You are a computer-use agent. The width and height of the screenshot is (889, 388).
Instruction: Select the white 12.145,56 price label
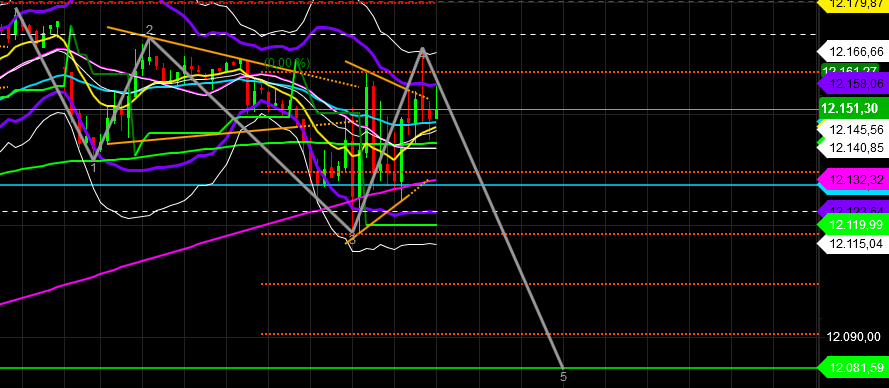click(x=852, y=130)
